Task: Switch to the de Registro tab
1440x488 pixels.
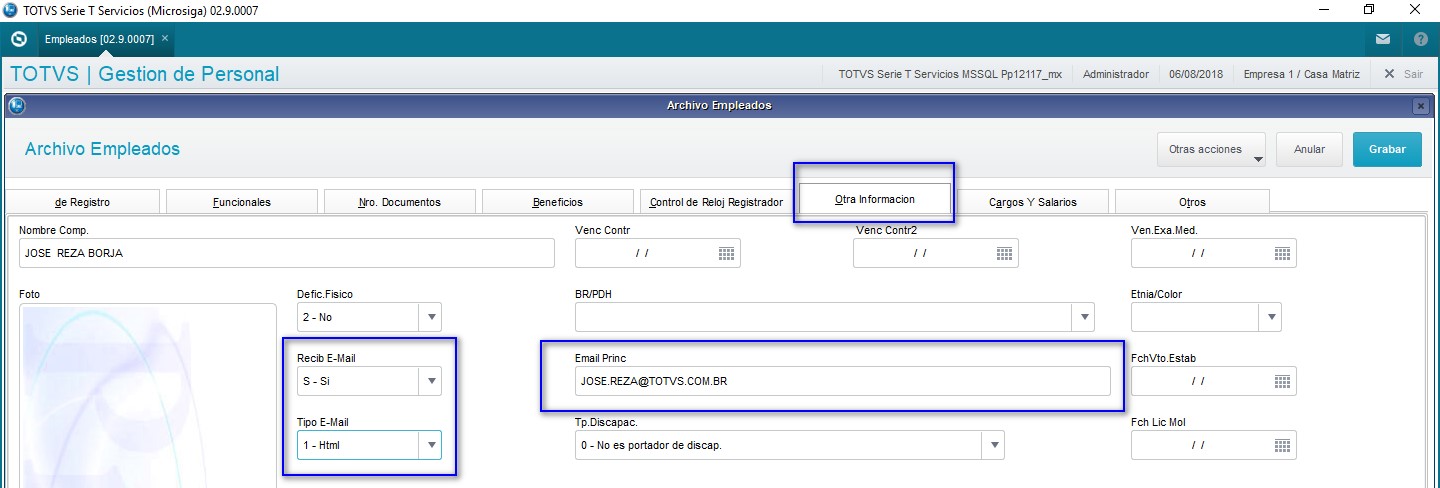Action: click(83, 201)
